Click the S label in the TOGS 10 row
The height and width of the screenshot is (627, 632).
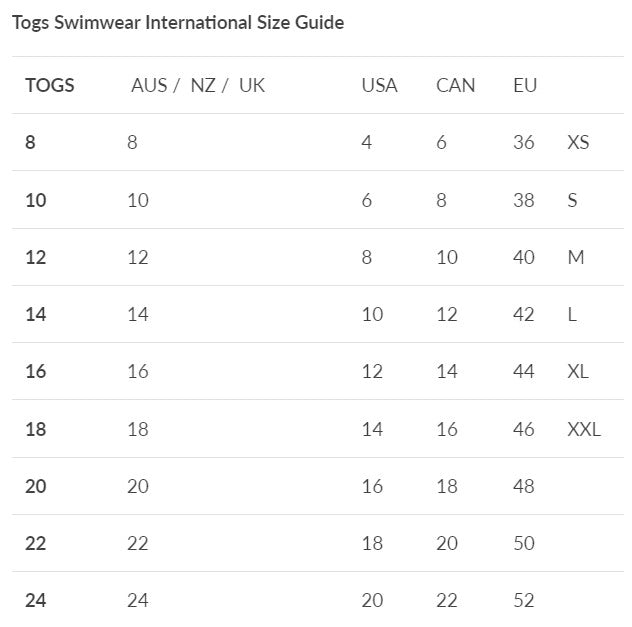[x=572, y=200]
